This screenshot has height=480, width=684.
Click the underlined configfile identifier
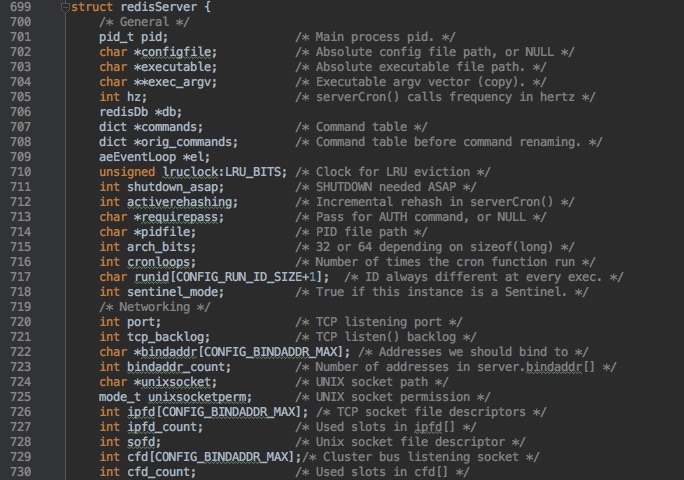(x=176, y=52)
